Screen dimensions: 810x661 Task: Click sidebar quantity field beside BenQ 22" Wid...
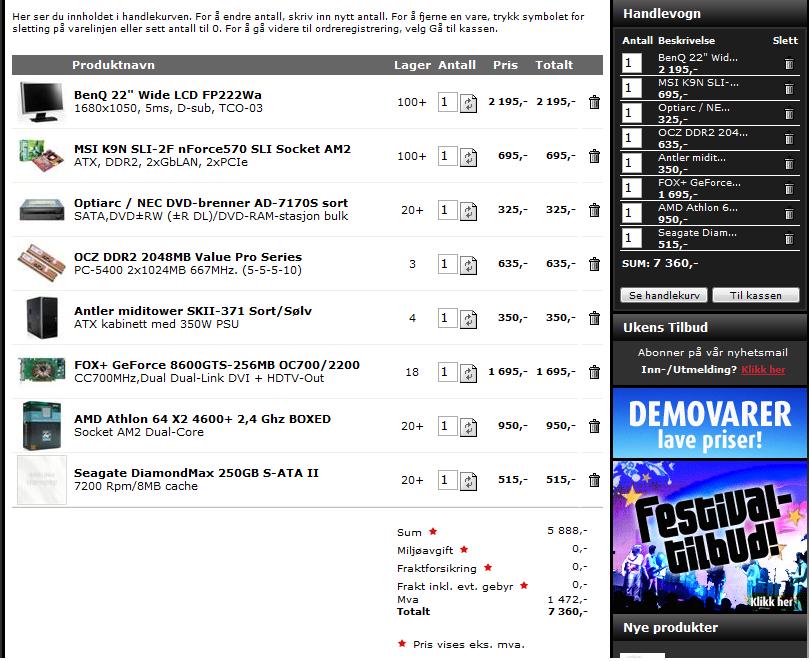632,64
